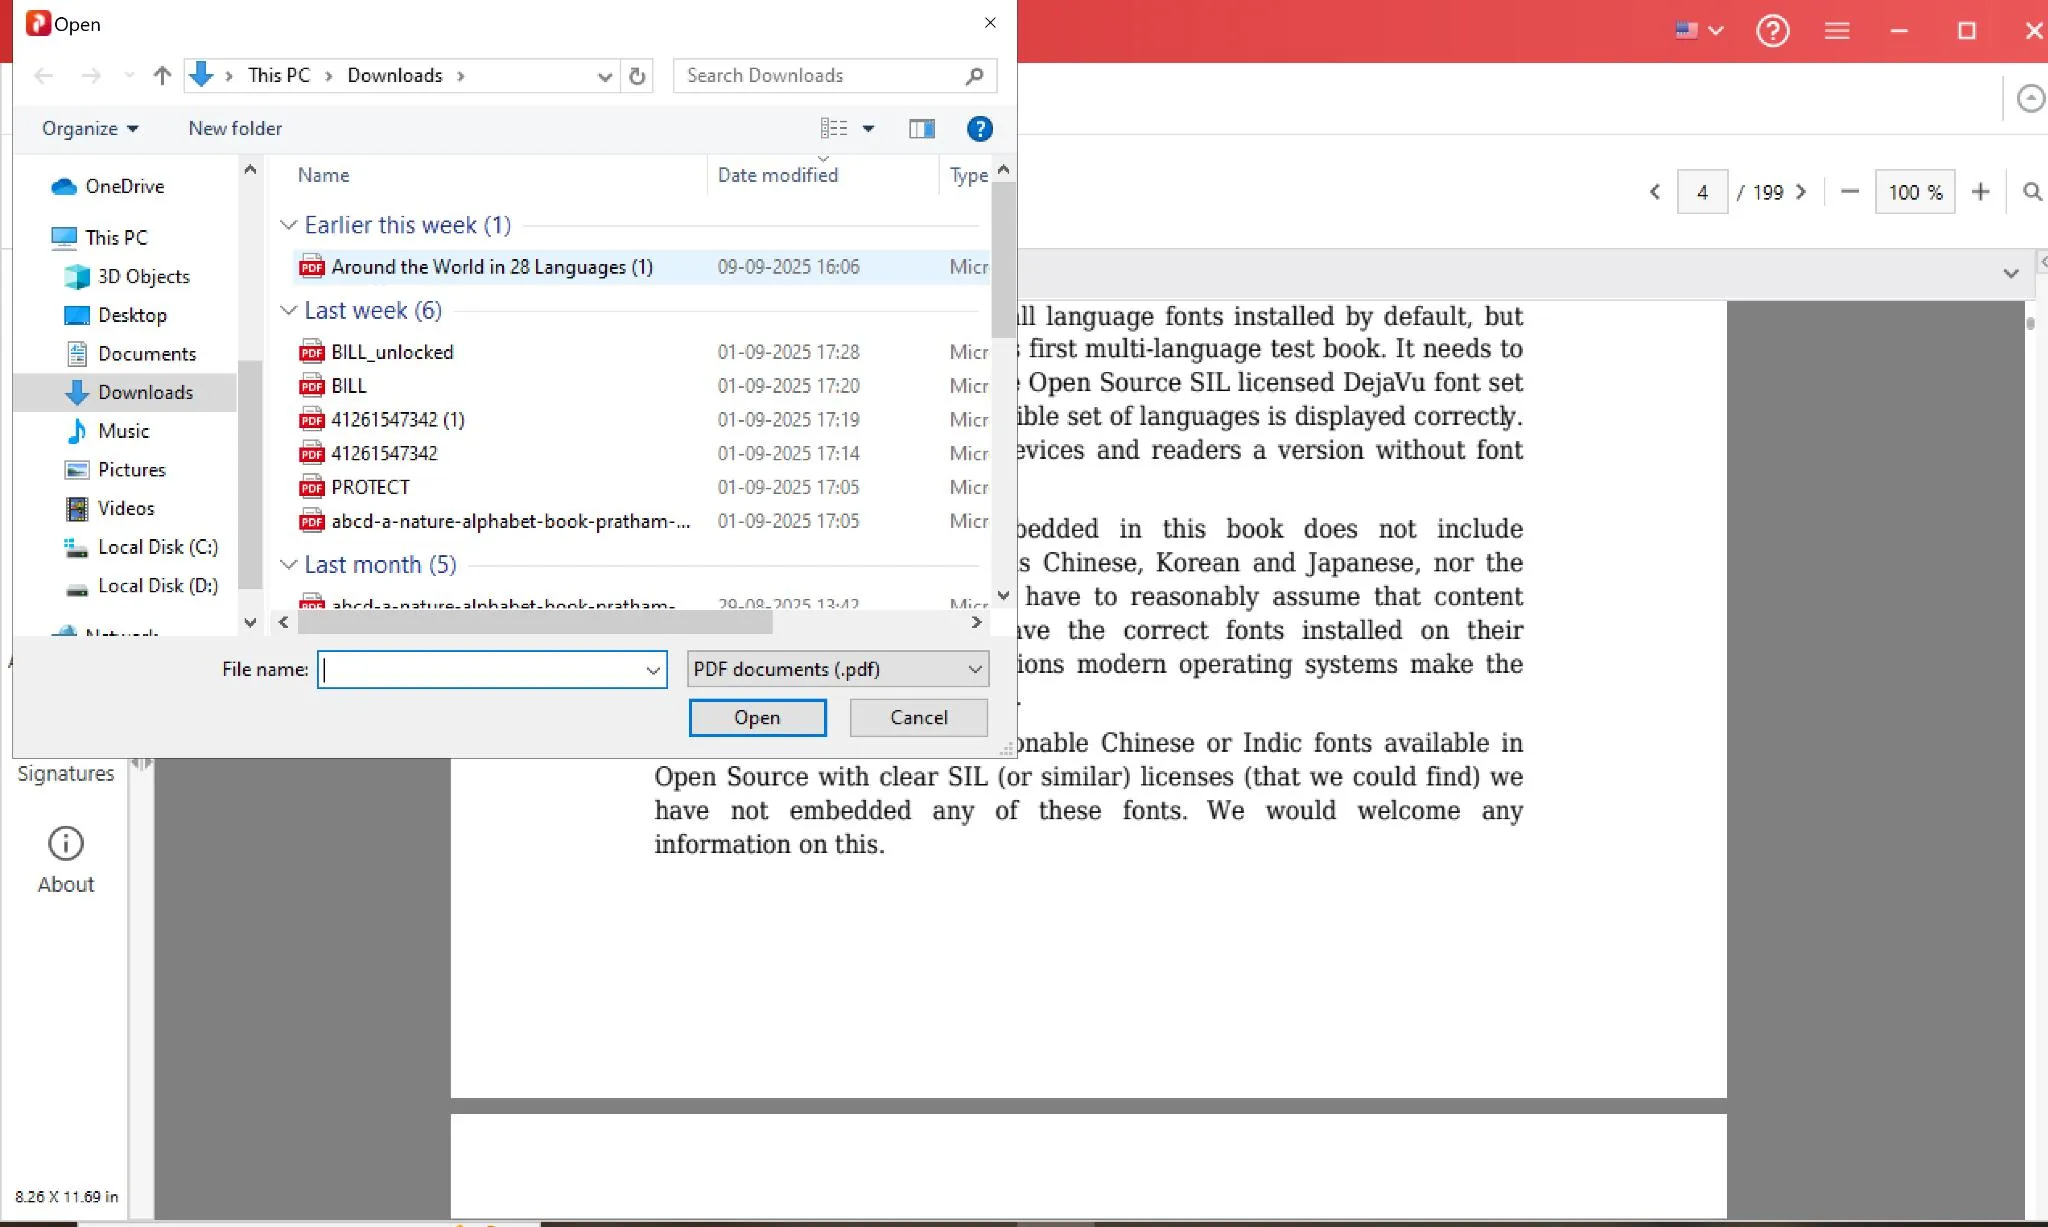
Task: Click the search magnifier in Search Downloads
Action: click(975, 76)
